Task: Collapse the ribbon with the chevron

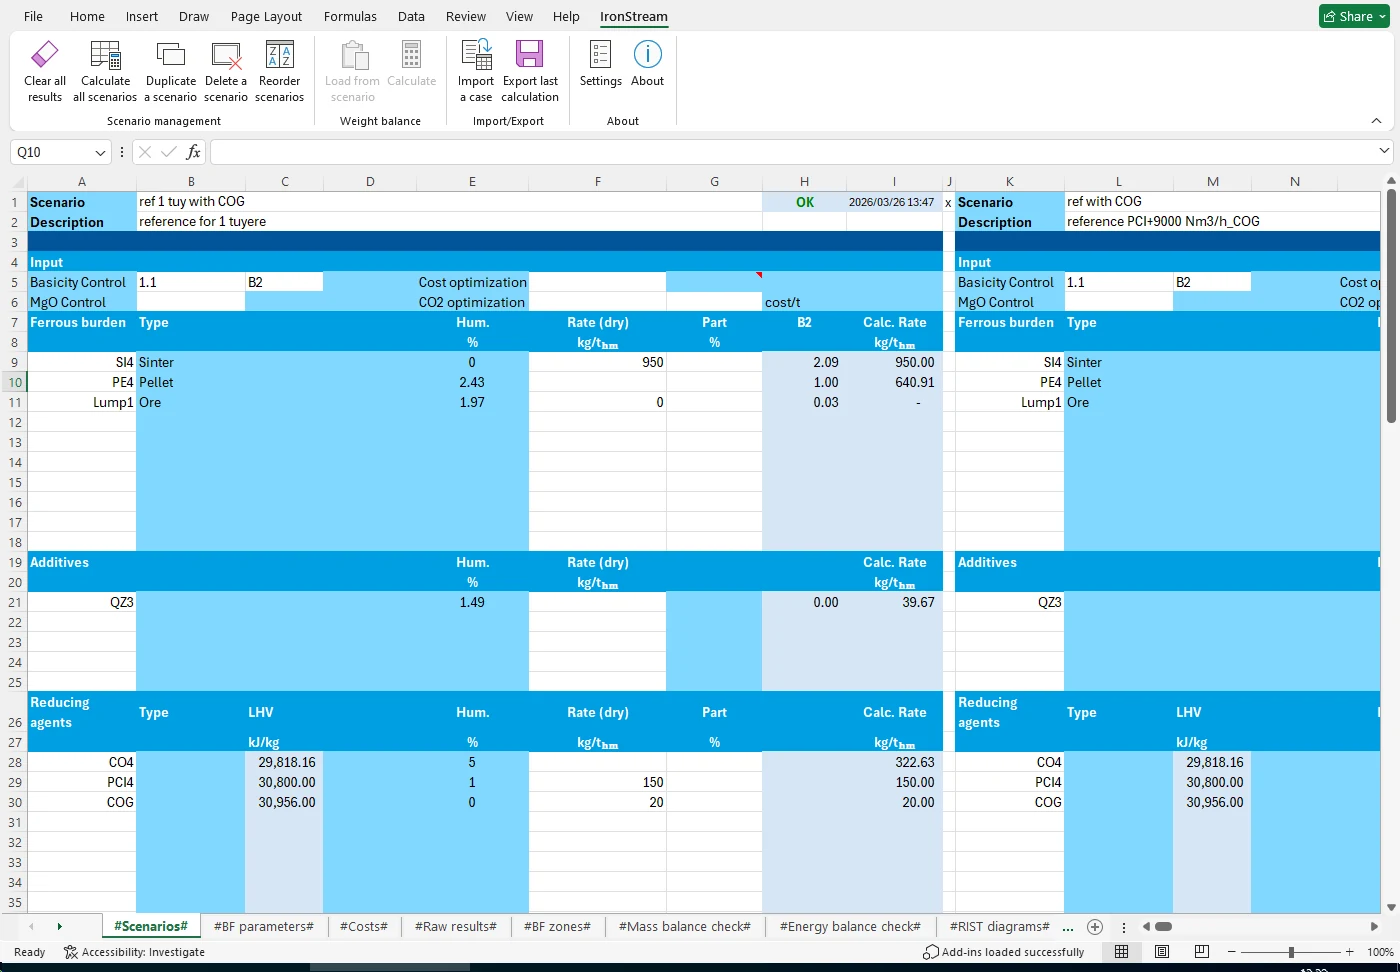Action: (1376, 120)
